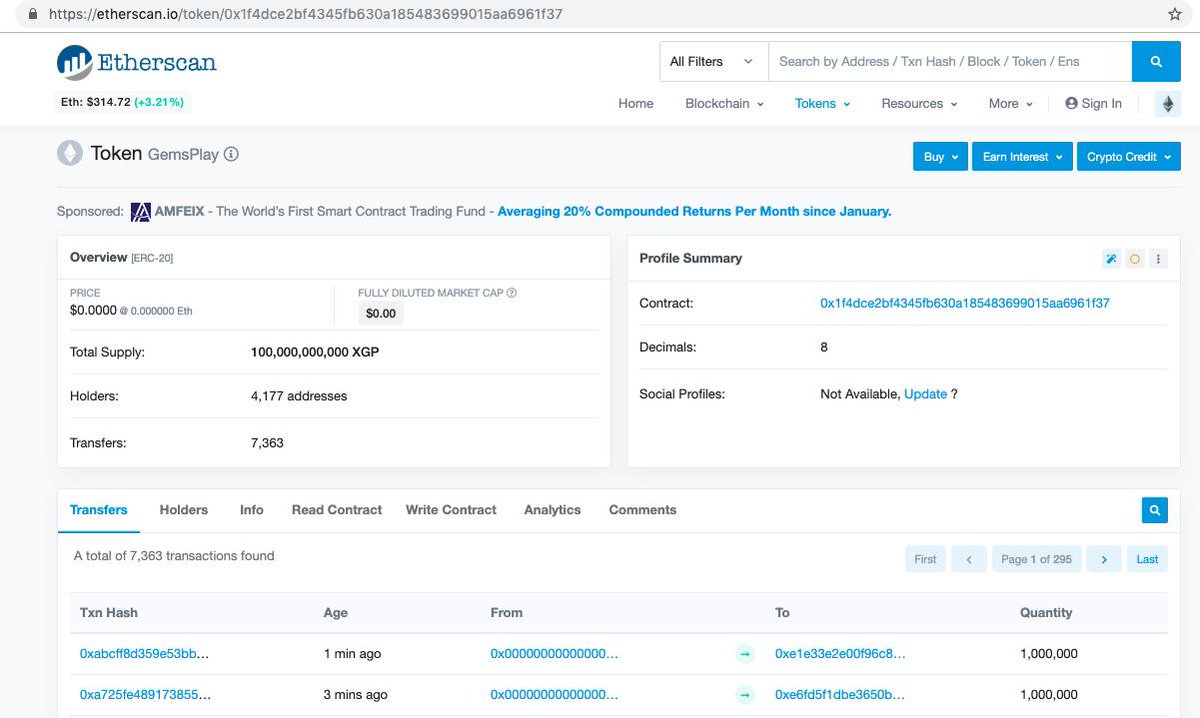Switch to the Holders tab
This screenshot has height=718, width=1200.
click(x=184, y=510)
